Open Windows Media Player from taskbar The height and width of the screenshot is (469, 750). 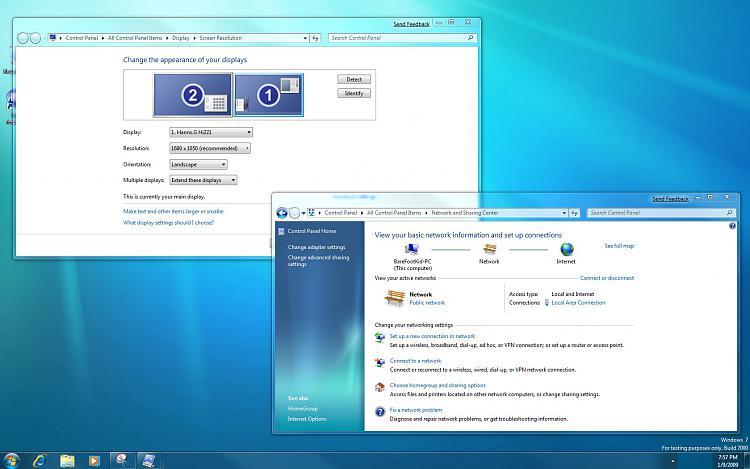[x=94, y=460]
